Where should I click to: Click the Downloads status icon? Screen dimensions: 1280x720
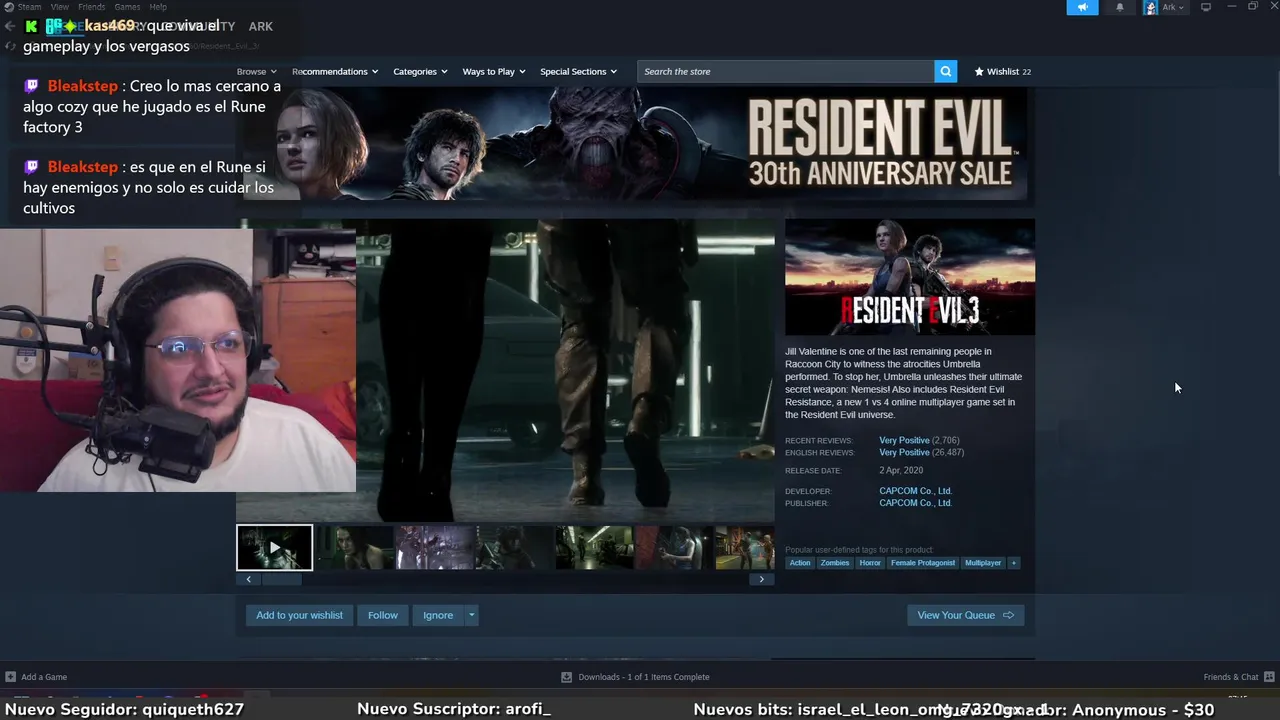click(x=566, y=677)
